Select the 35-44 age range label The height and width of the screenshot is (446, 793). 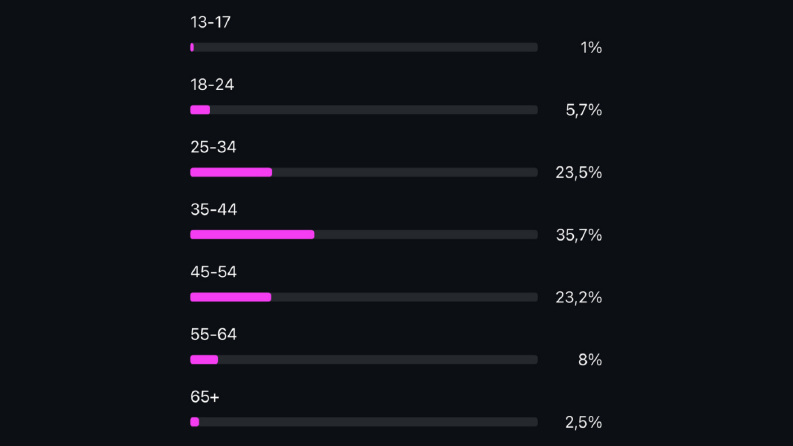coord(213,209)
